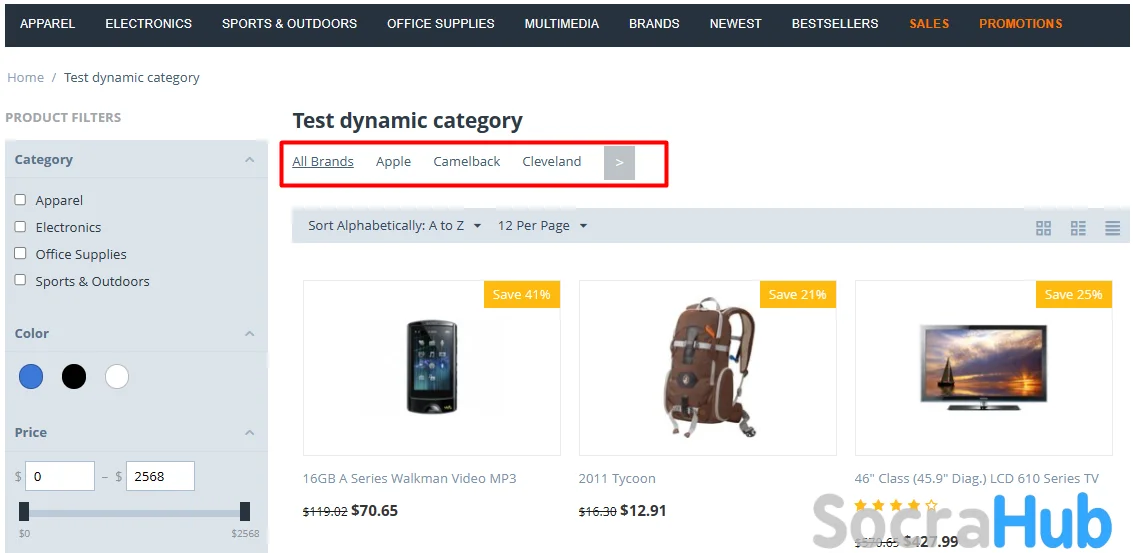Check the Apparel category filter
The image size is (1133, 553).
pyautogui.click(x=20, y=200)
